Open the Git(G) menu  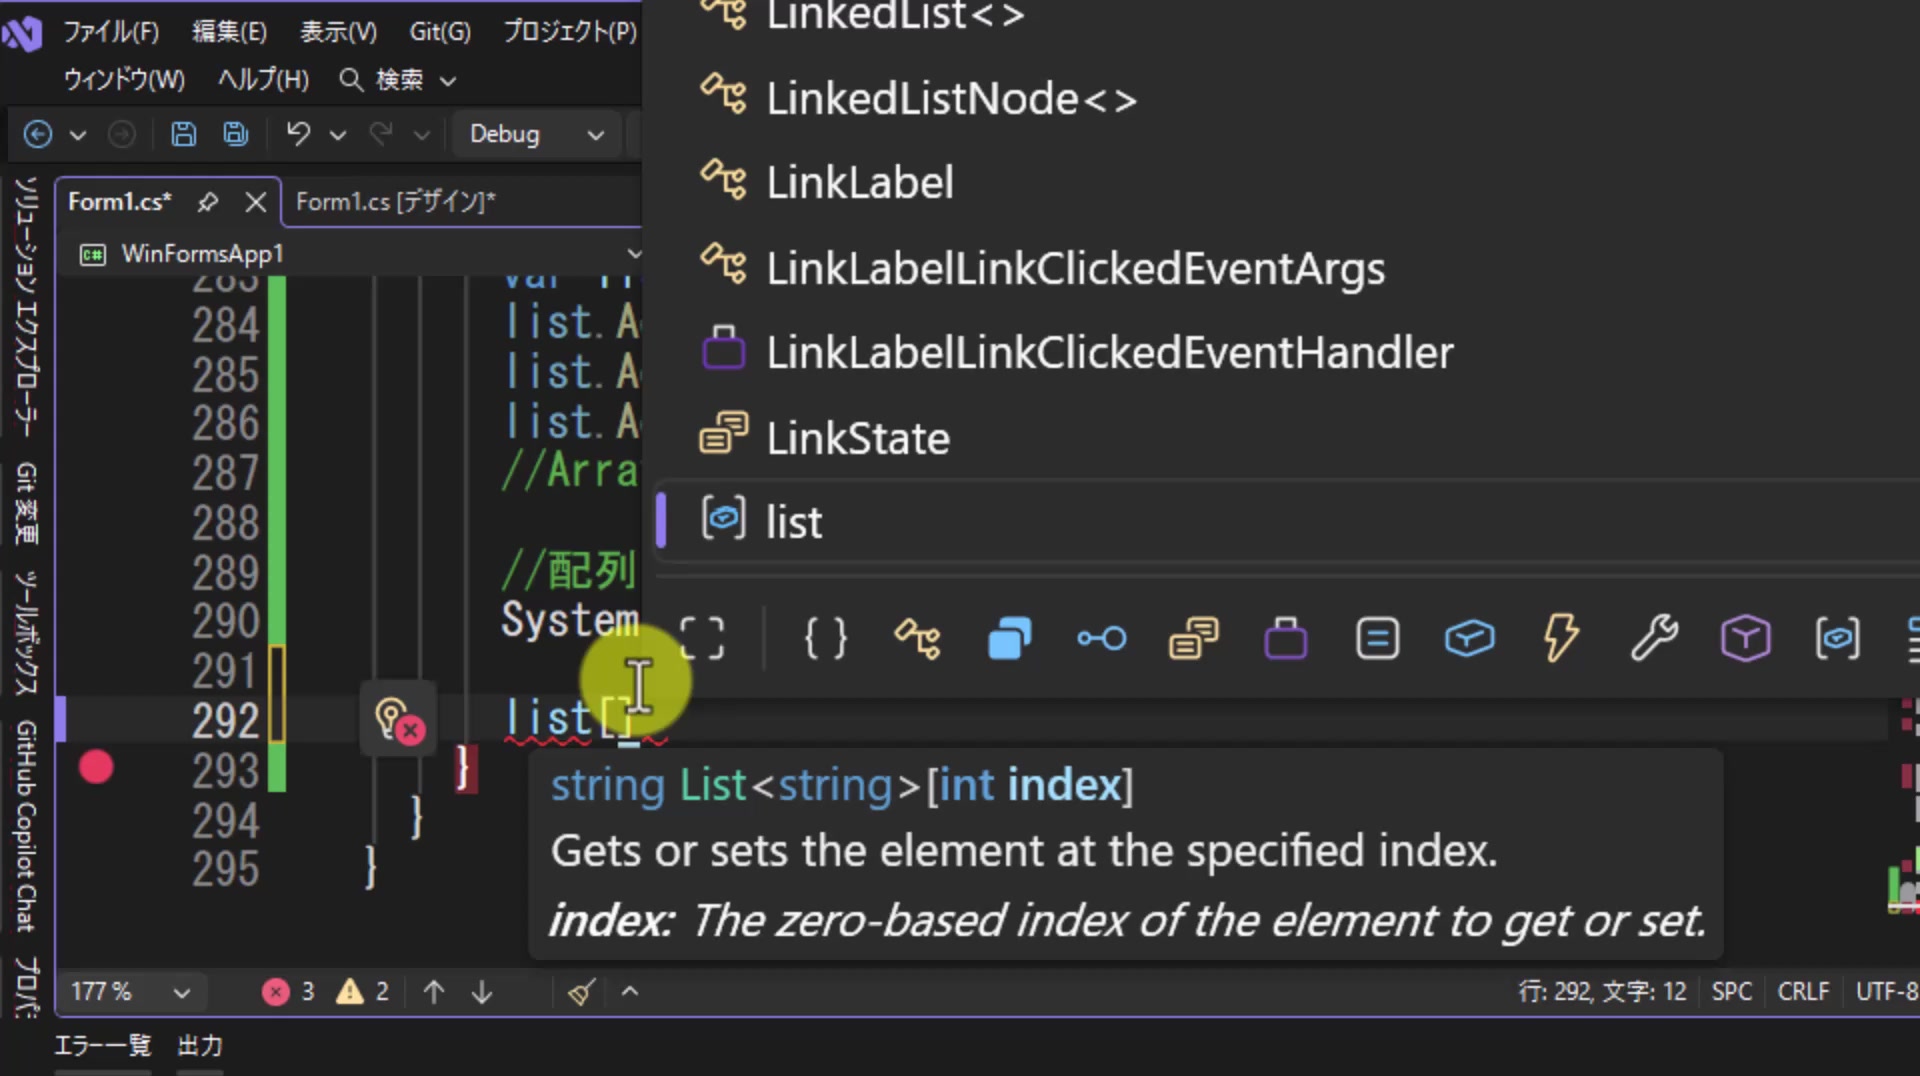439,32
